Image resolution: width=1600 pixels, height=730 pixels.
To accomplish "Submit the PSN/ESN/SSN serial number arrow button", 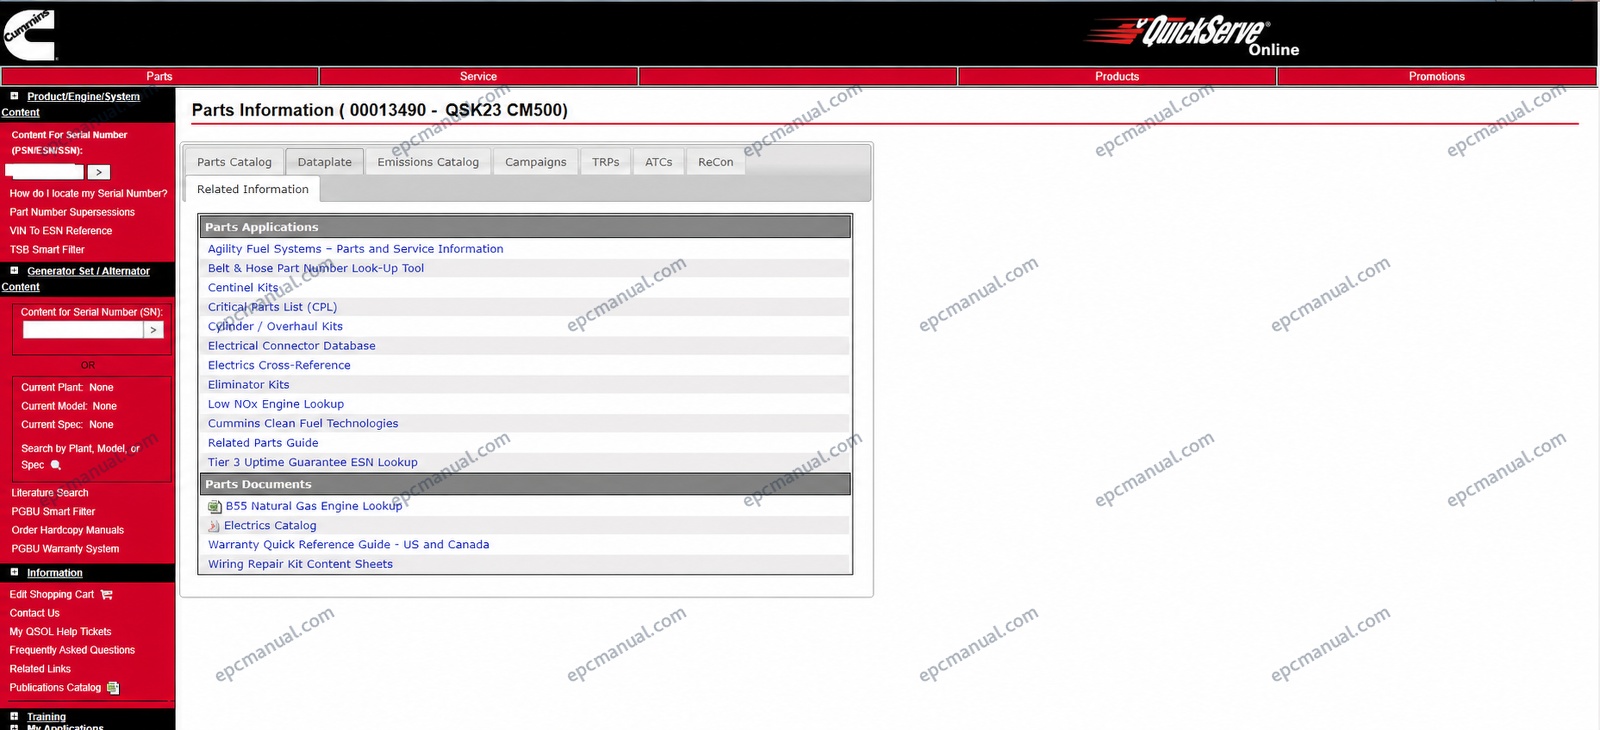I will [98, 172].
